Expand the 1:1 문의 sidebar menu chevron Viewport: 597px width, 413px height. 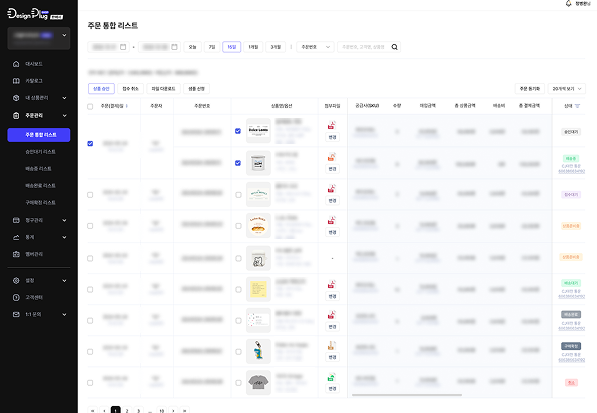click(x=64, y=314)
